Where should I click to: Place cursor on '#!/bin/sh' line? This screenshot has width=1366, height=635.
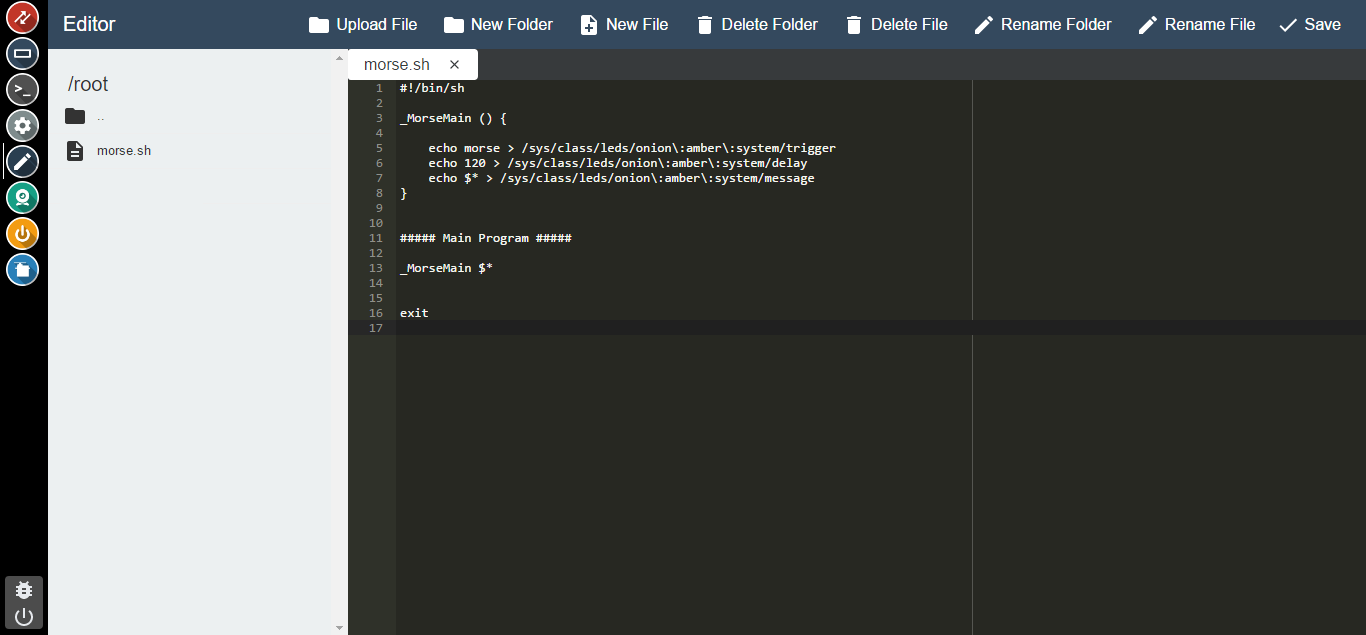click(432, 88)
